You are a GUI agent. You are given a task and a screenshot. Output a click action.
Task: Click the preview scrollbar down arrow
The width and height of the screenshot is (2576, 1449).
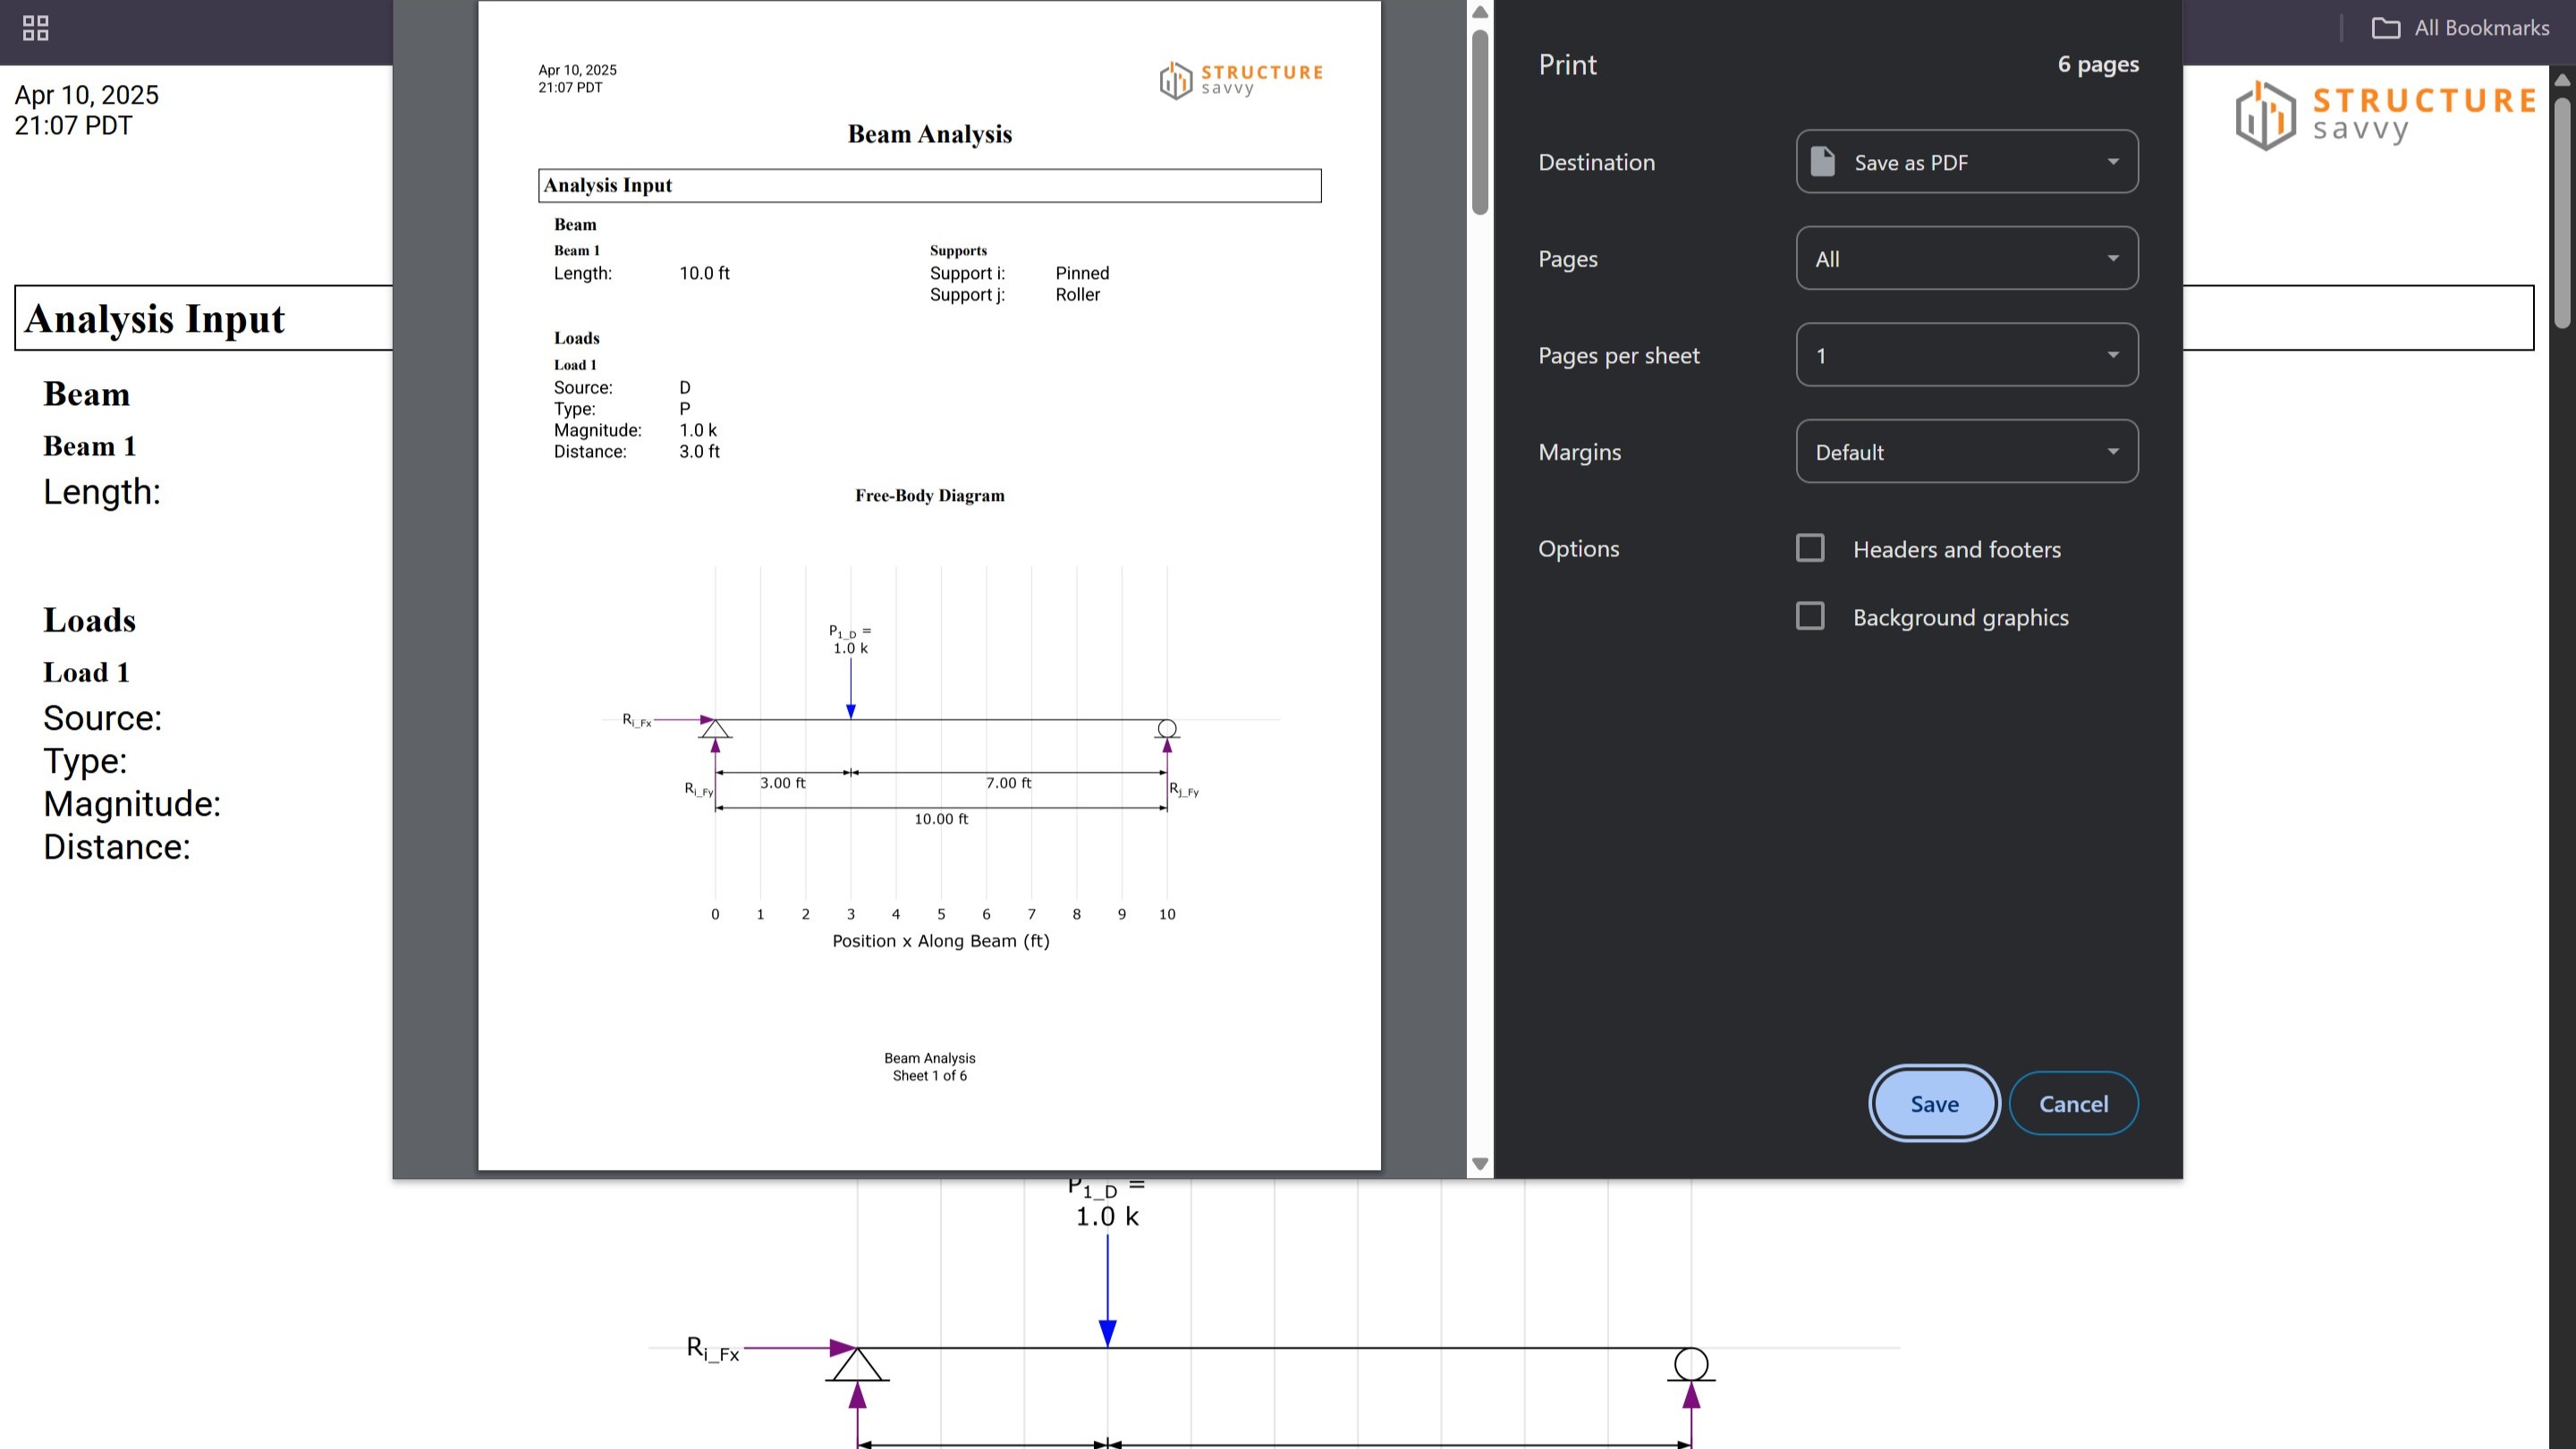[1480, 1163]
